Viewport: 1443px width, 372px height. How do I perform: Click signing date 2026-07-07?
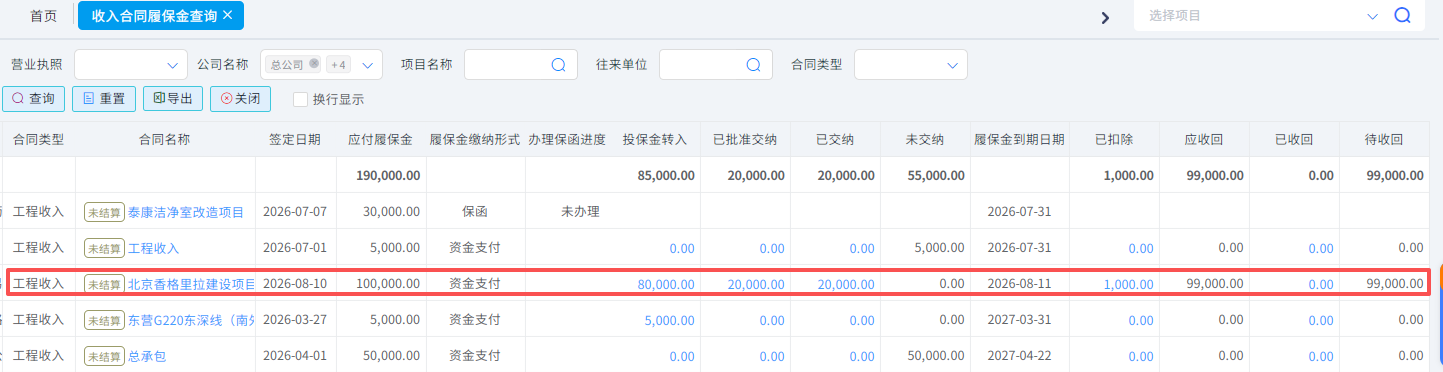[295, 212]
